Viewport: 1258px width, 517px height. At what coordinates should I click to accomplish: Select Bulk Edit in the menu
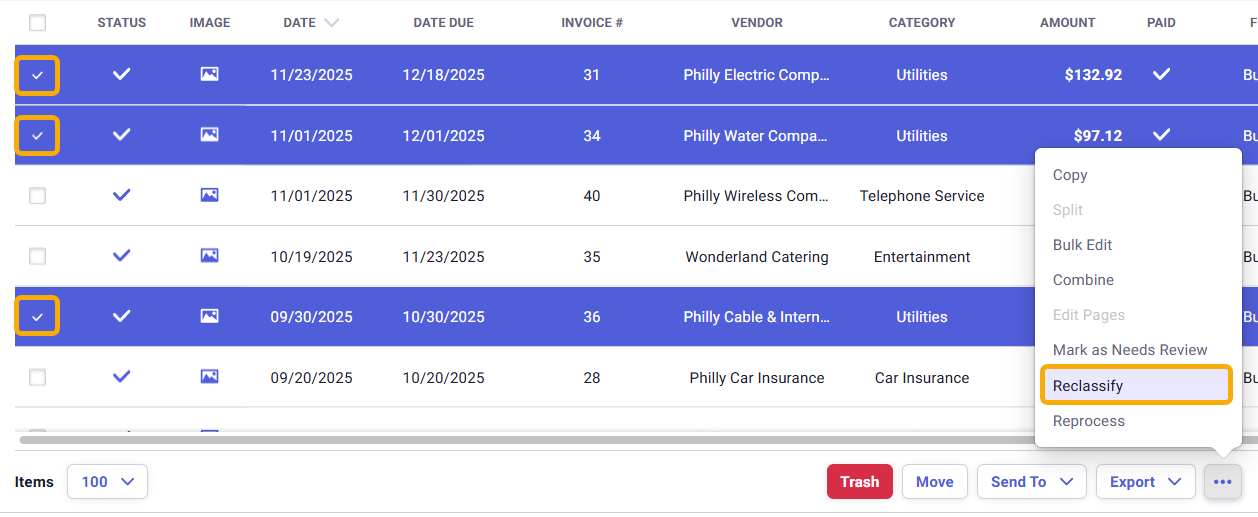(x=1082, y=245)
